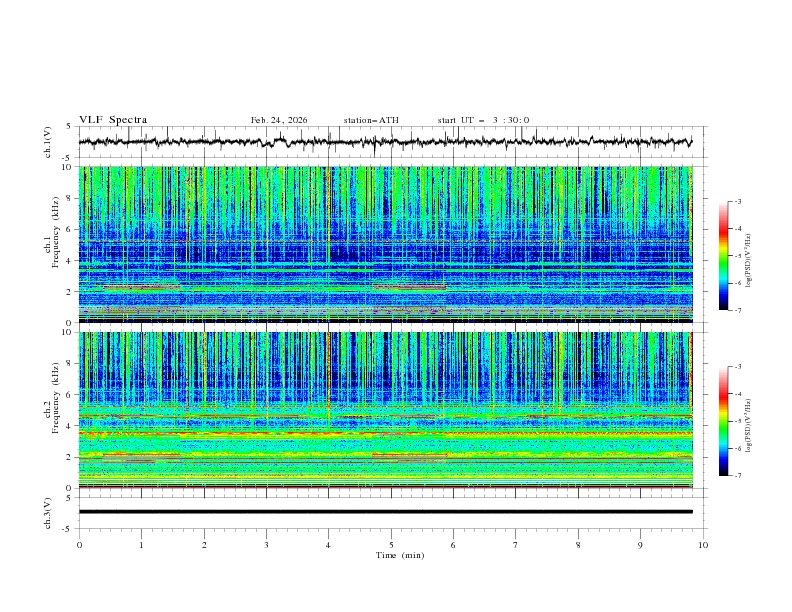Screen dimensions: 792x612
Task: Click the "ch.1(V)" axis label
Action: tap(48, 142)
